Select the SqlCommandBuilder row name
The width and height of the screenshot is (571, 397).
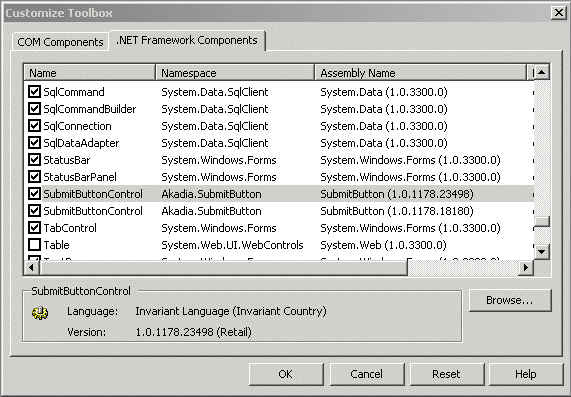[x=90, y=109]
